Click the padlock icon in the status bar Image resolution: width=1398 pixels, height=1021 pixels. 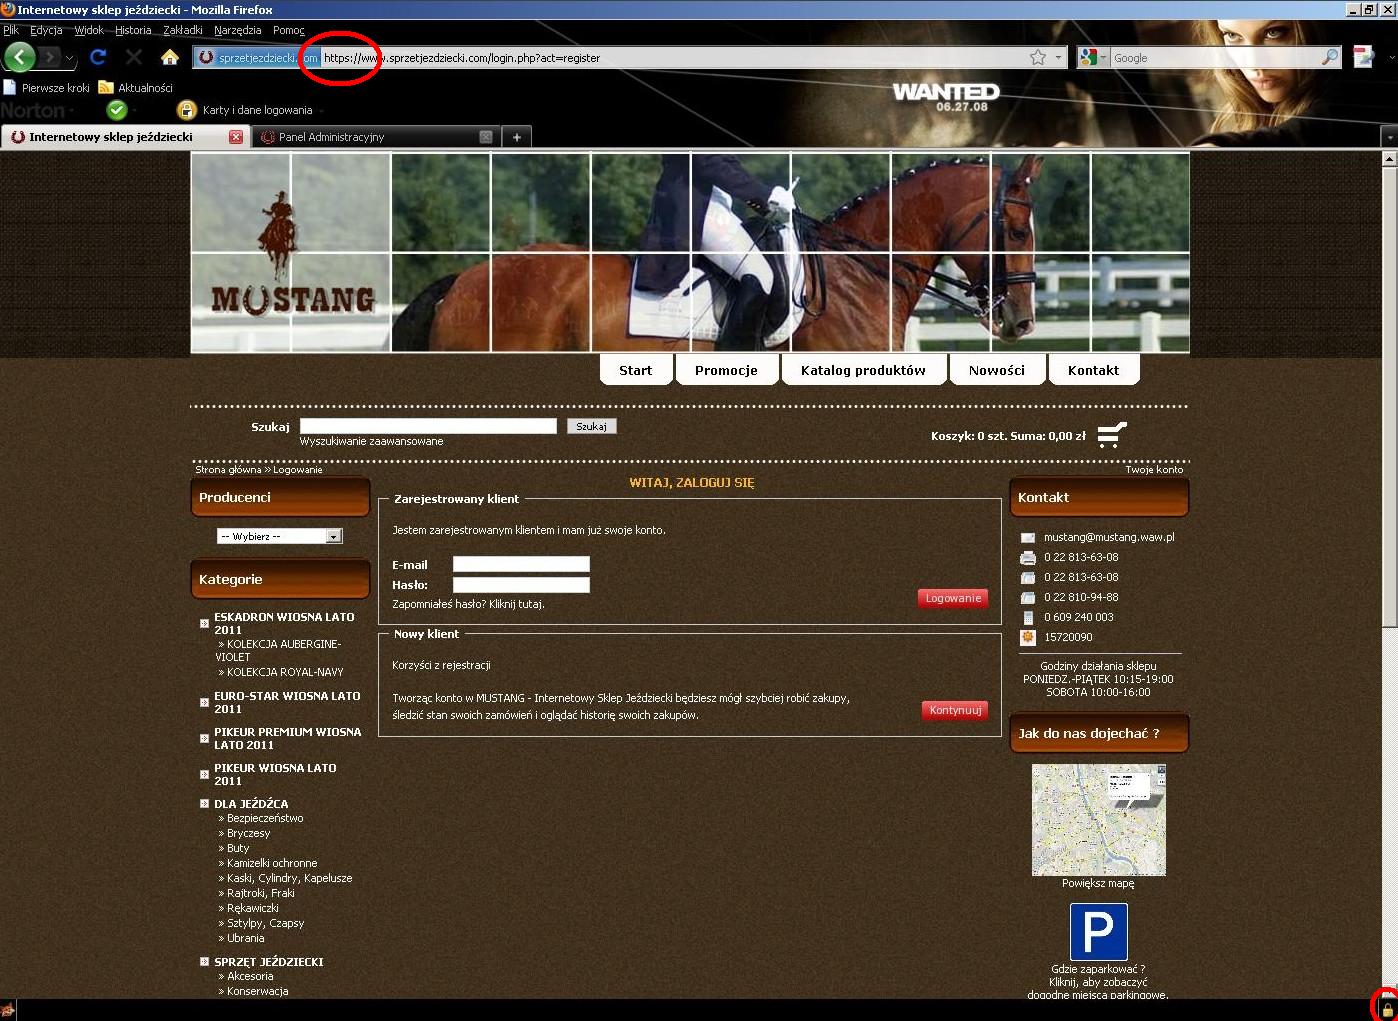[1387, 1009]
